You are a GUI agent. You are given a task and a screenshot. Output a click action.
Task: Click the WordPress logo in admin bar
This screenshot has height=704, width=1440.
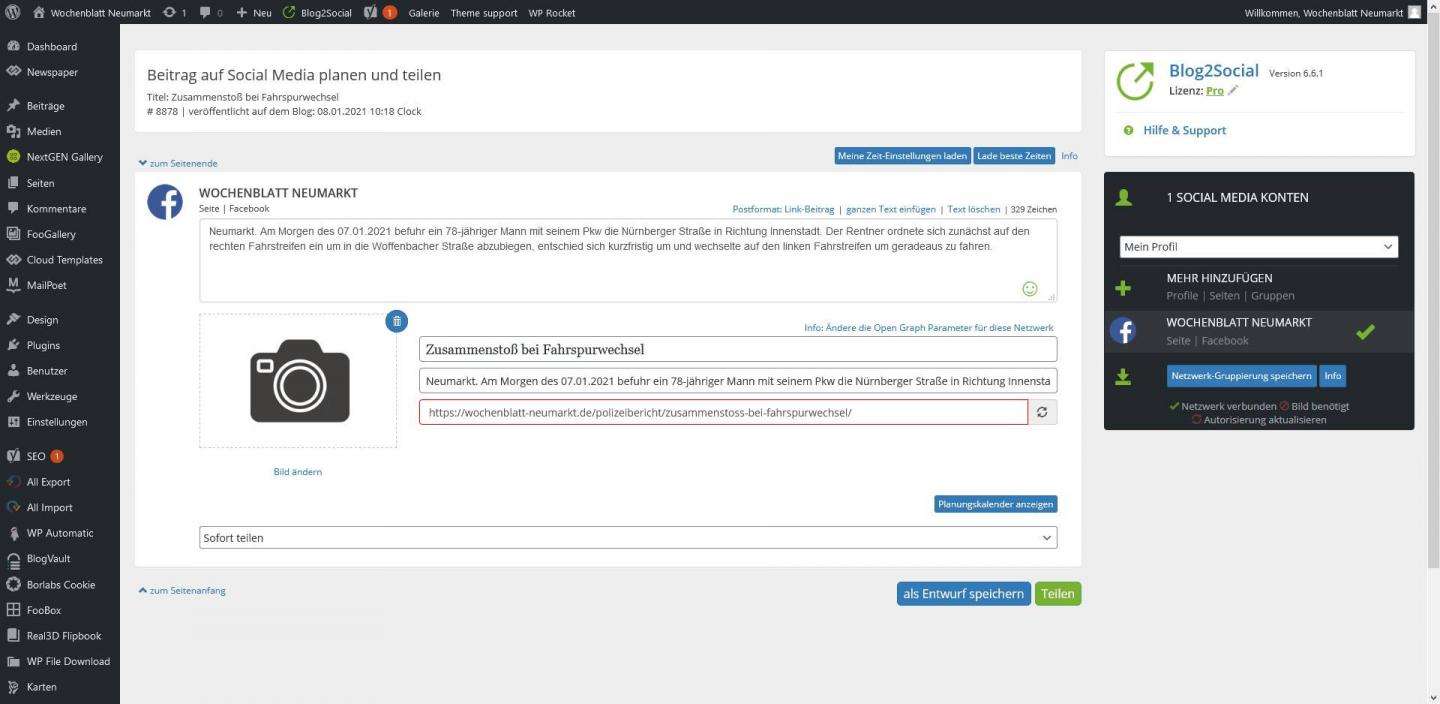pos(13,13)
